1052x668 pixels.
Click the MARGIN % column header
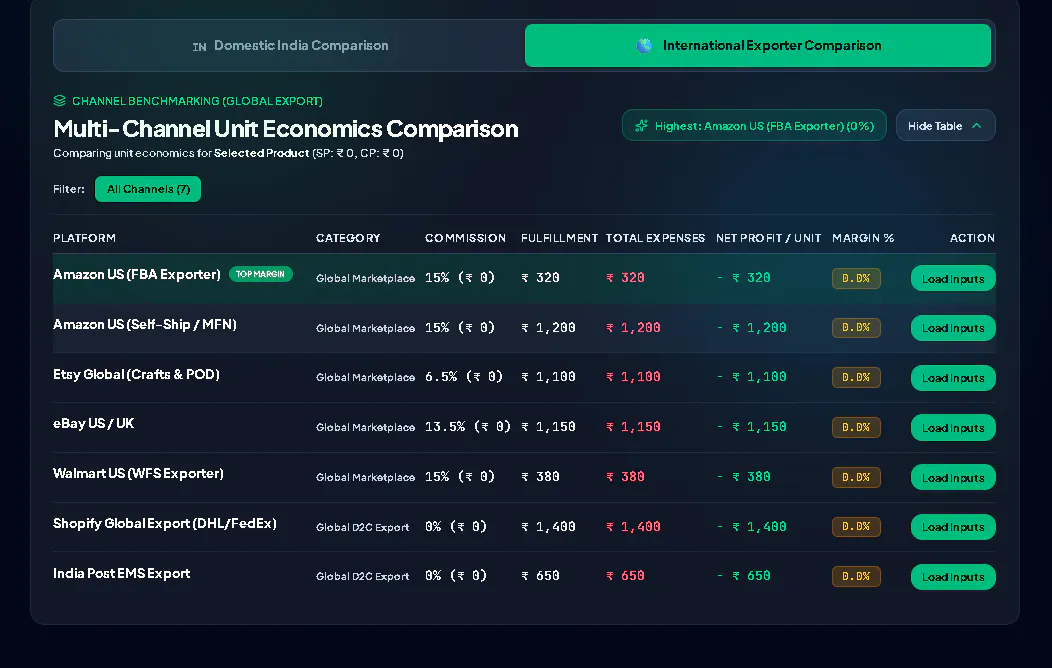pyautogui.click(x=863, y=238)
